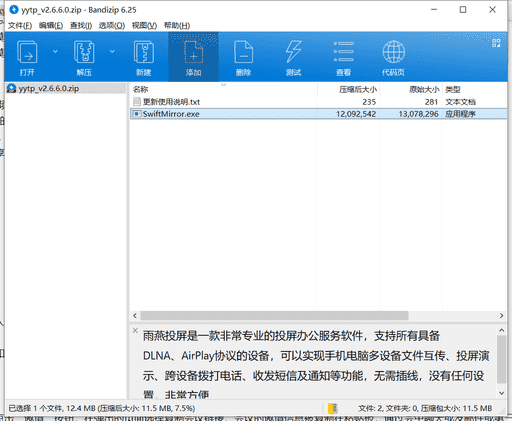Expand the Extract button dropdown arrow

tap(112, 51)
